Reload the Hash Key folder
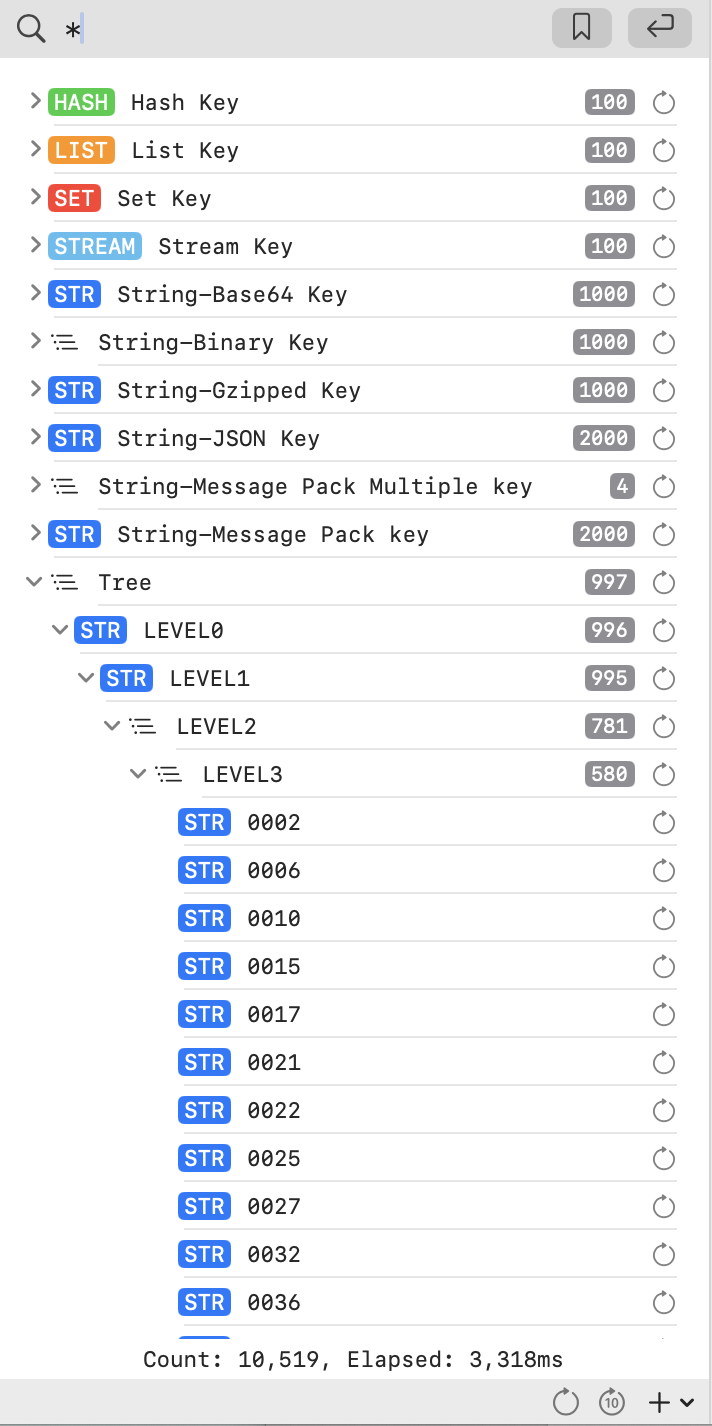This screenshot has width=712, height=1426. [664, 102]
